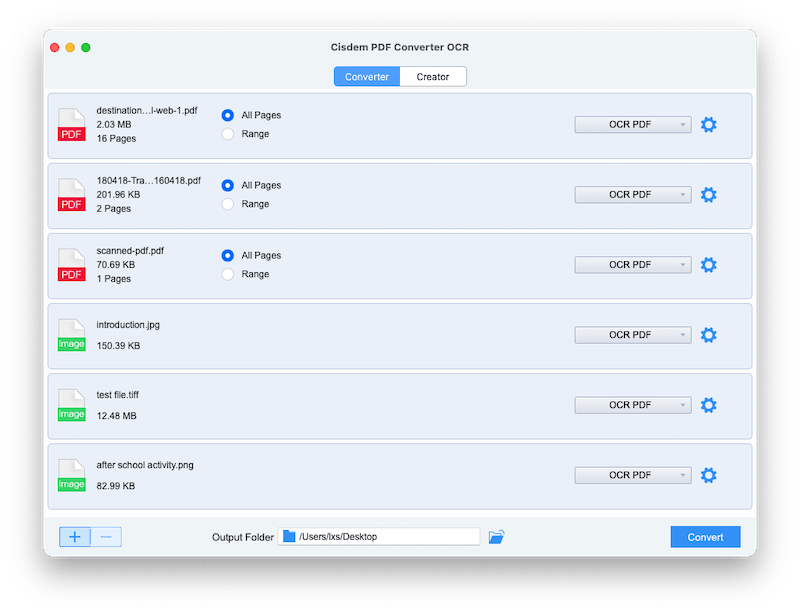Click the Convert button
Screen dimensions: 800x614
pos(705,536)
